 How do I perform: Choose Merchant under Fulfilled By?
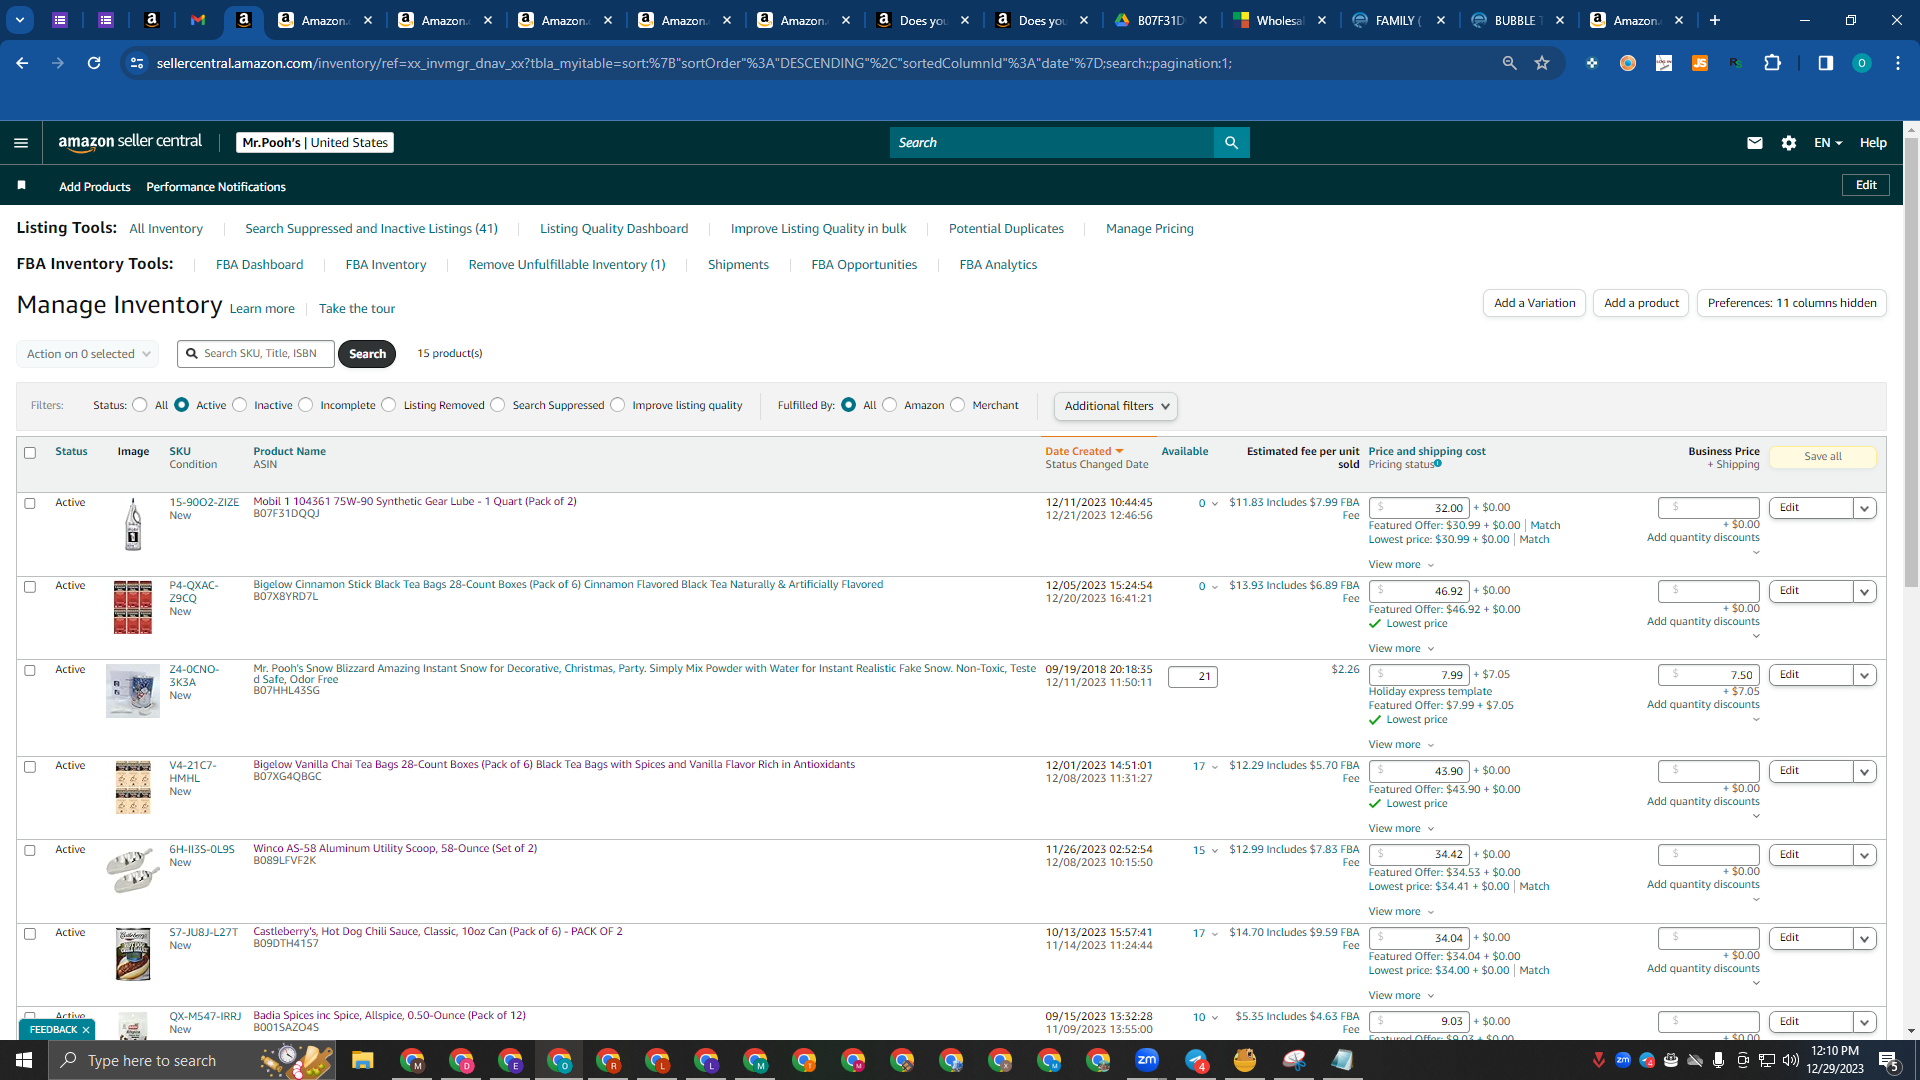coord(958,405)
